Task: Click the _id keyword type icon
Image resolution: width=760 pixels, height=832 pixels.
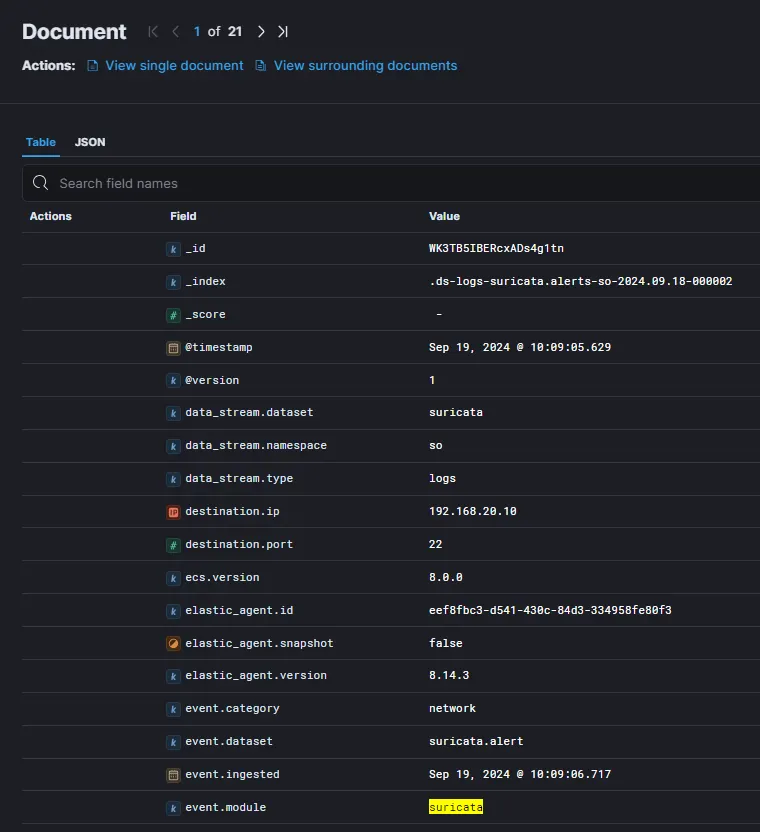Action: [x=173, y=249]
